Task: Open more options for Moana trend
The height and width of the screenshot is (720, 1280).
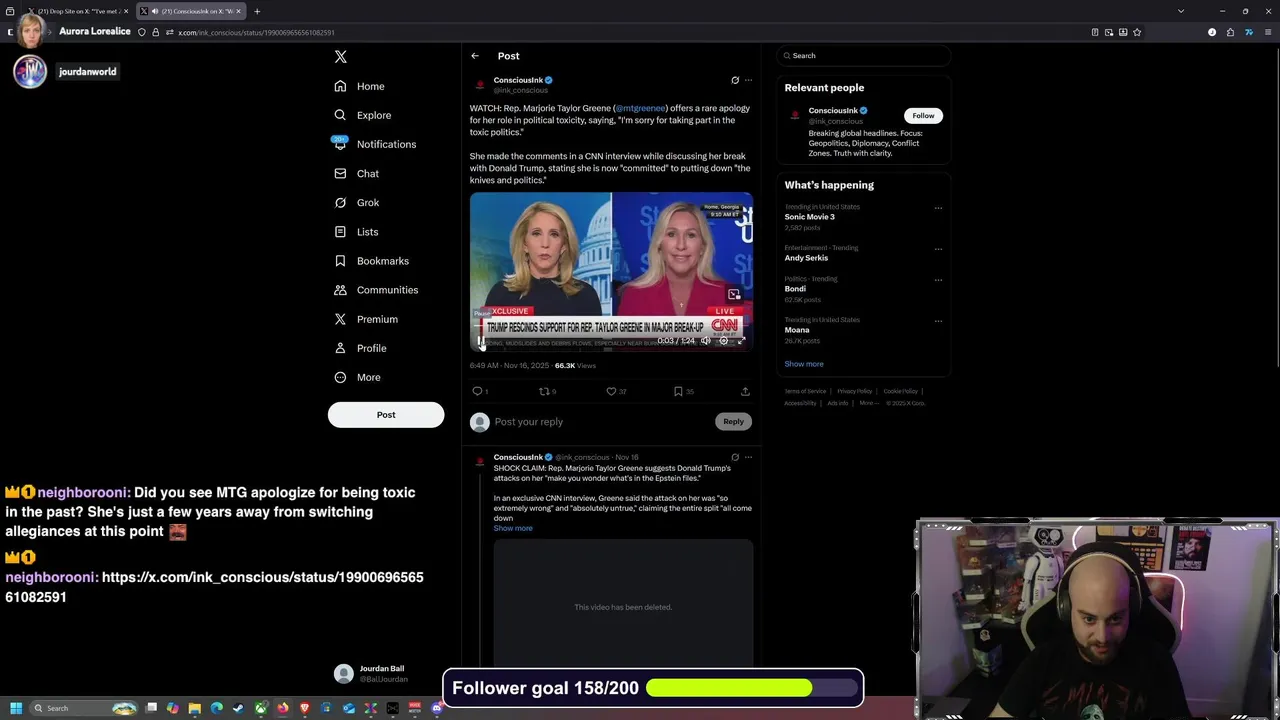Action: click(x=938, y=321)
